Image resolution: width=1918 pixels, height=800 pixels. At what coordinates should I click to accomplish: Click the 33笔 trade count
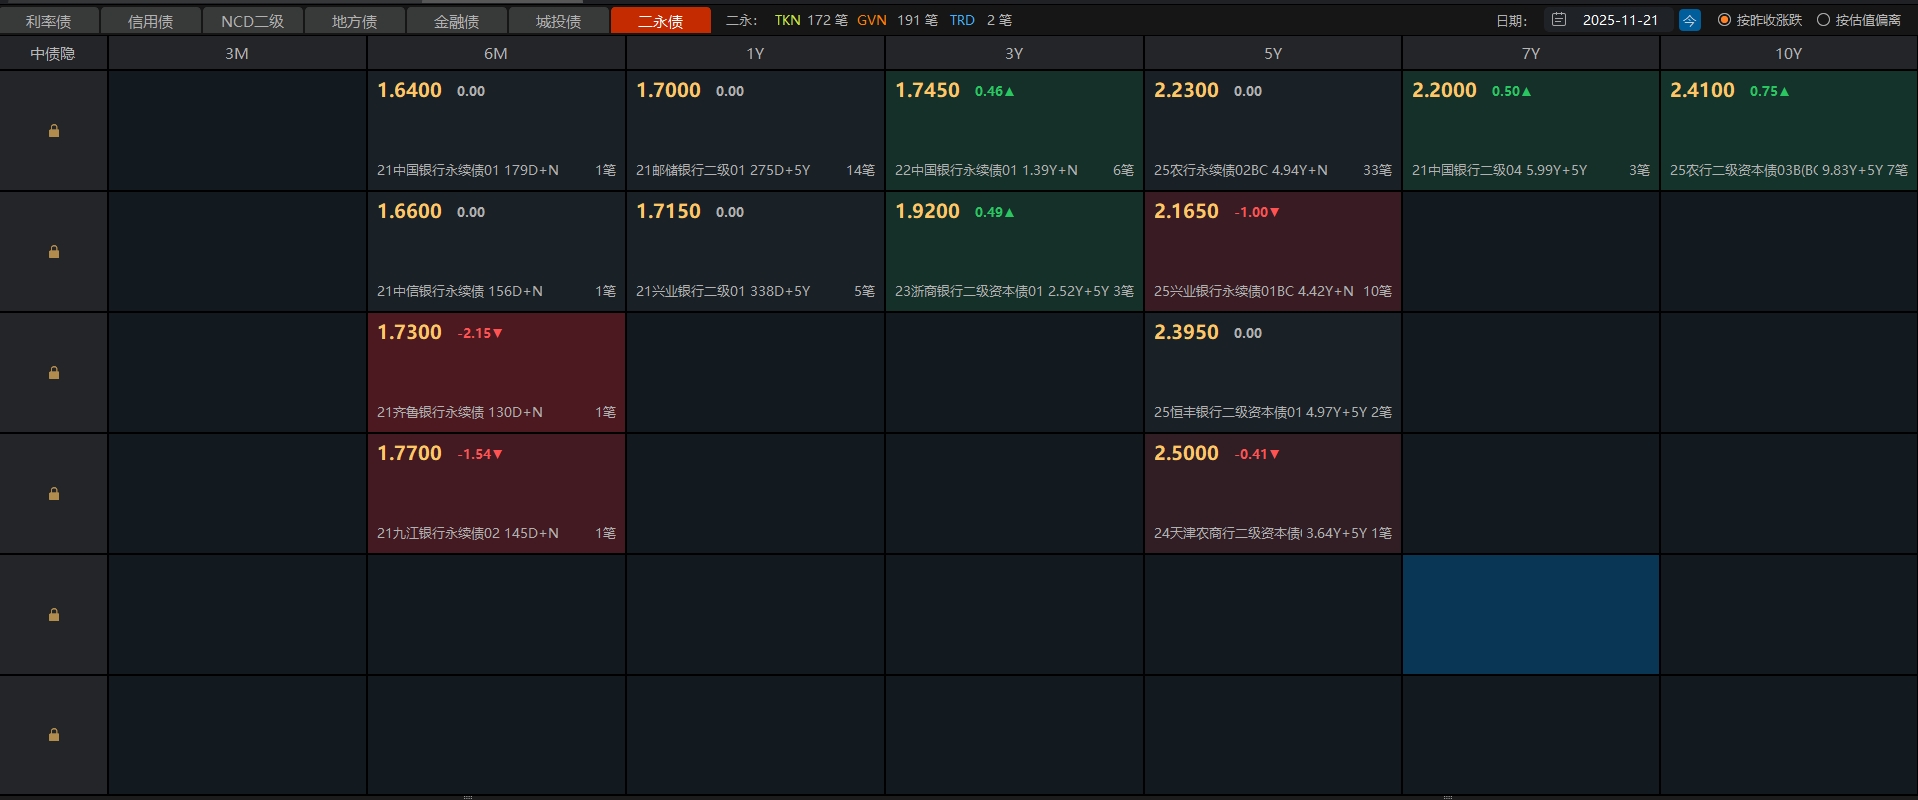pyautogui.click(x=1377, y=170)
